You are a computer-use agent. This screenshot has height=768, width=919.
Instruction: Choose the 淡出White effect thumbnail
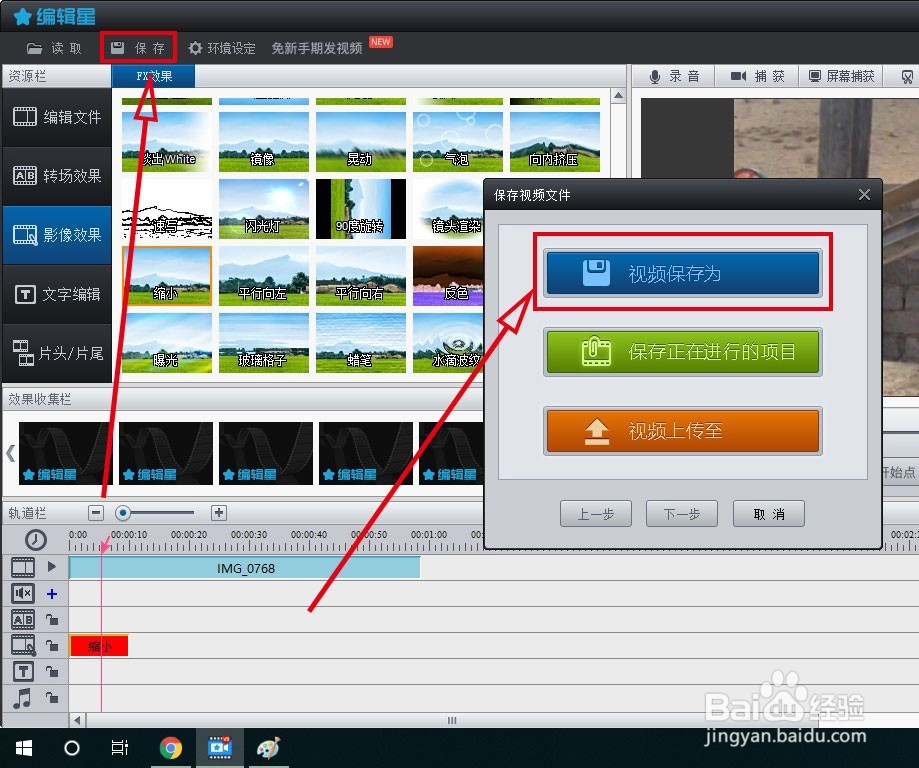(167, 142)
